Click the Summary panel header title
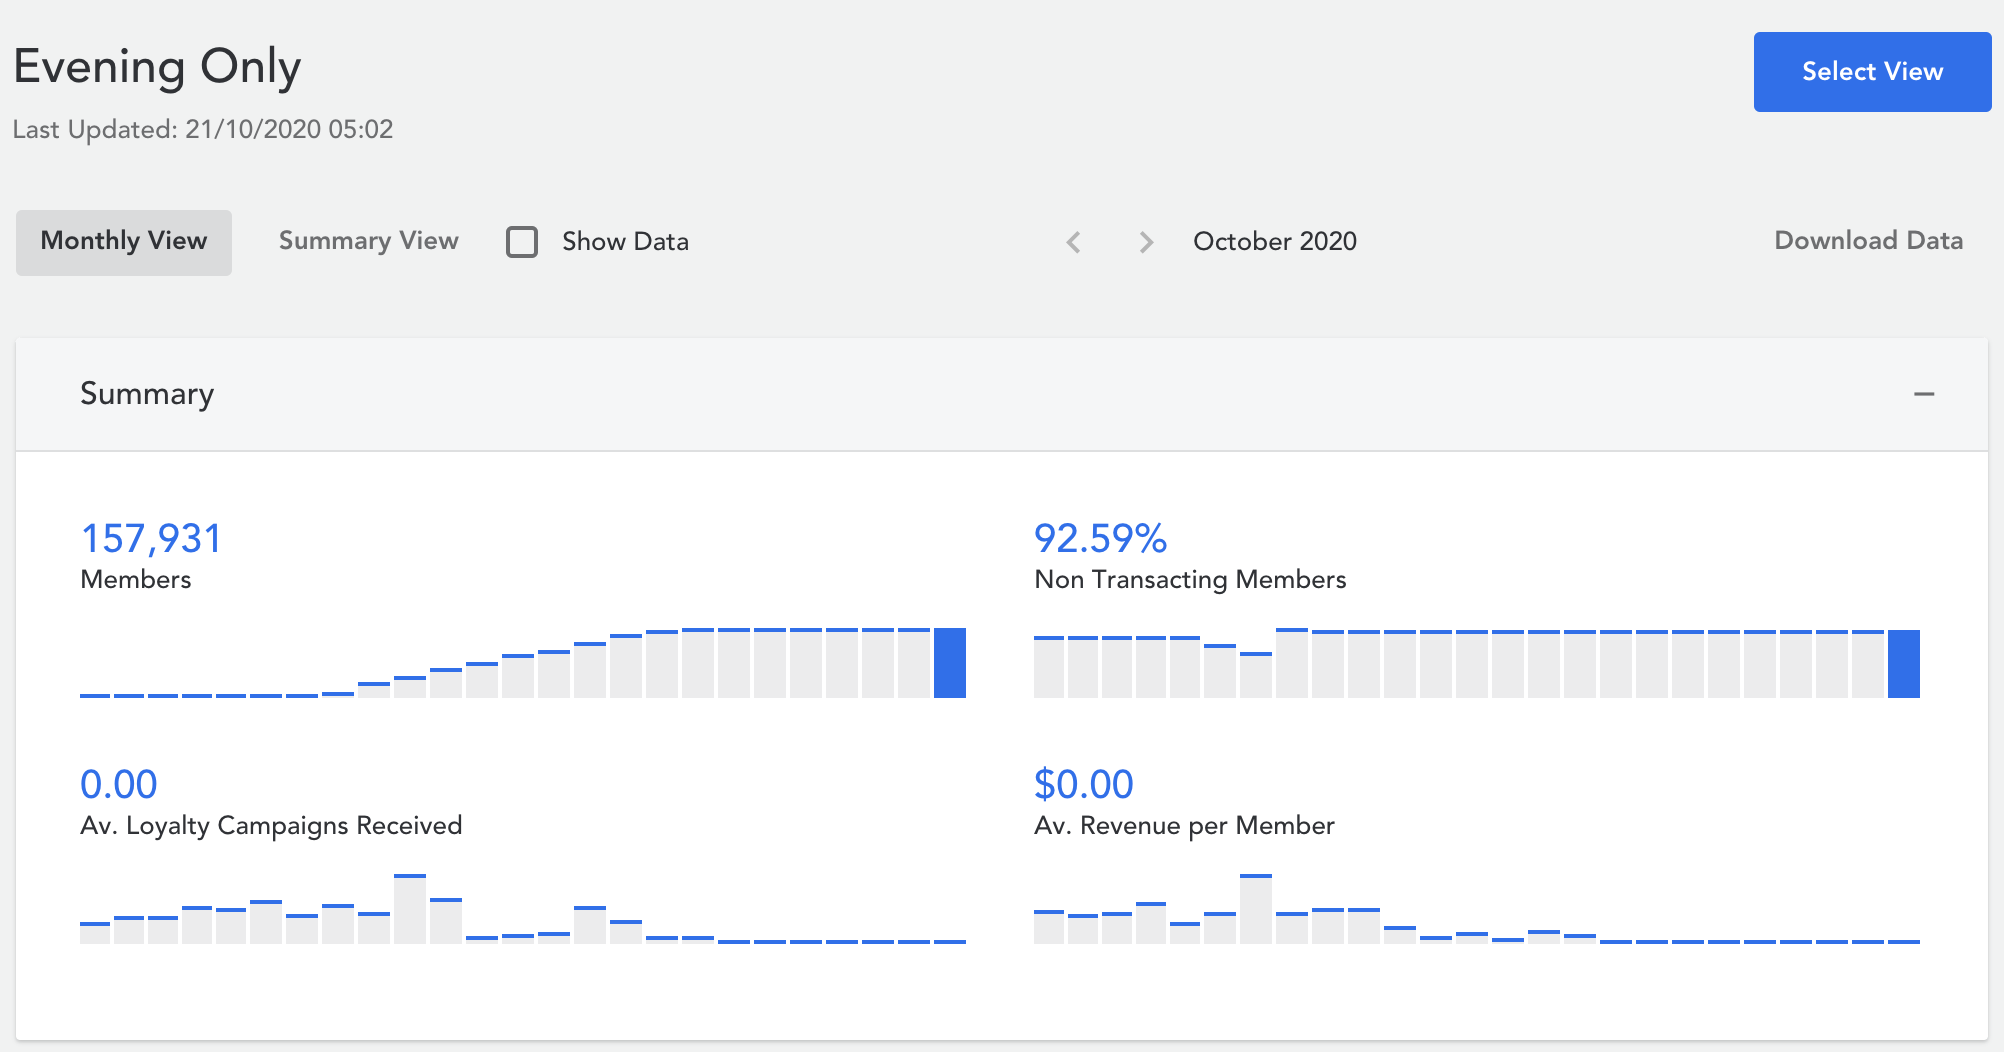2004x1052 pixels. click(x=147, y=394)
